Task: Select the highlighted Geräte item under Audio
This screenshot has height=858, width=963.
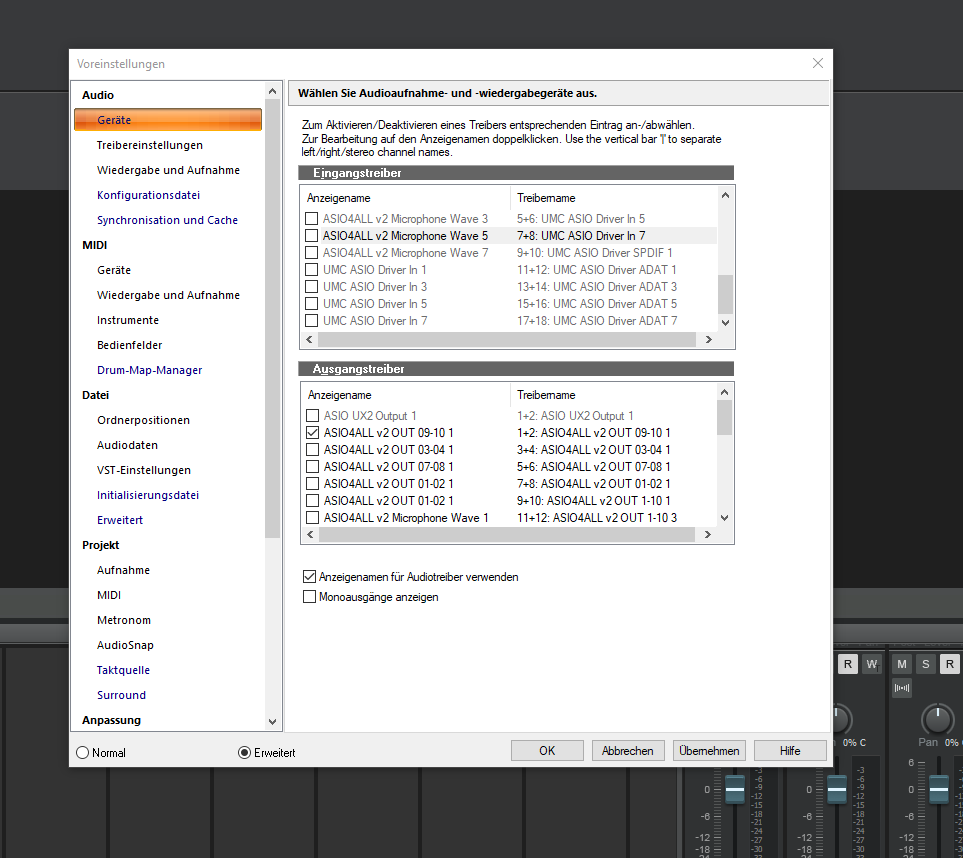Action: click(168, 120)
